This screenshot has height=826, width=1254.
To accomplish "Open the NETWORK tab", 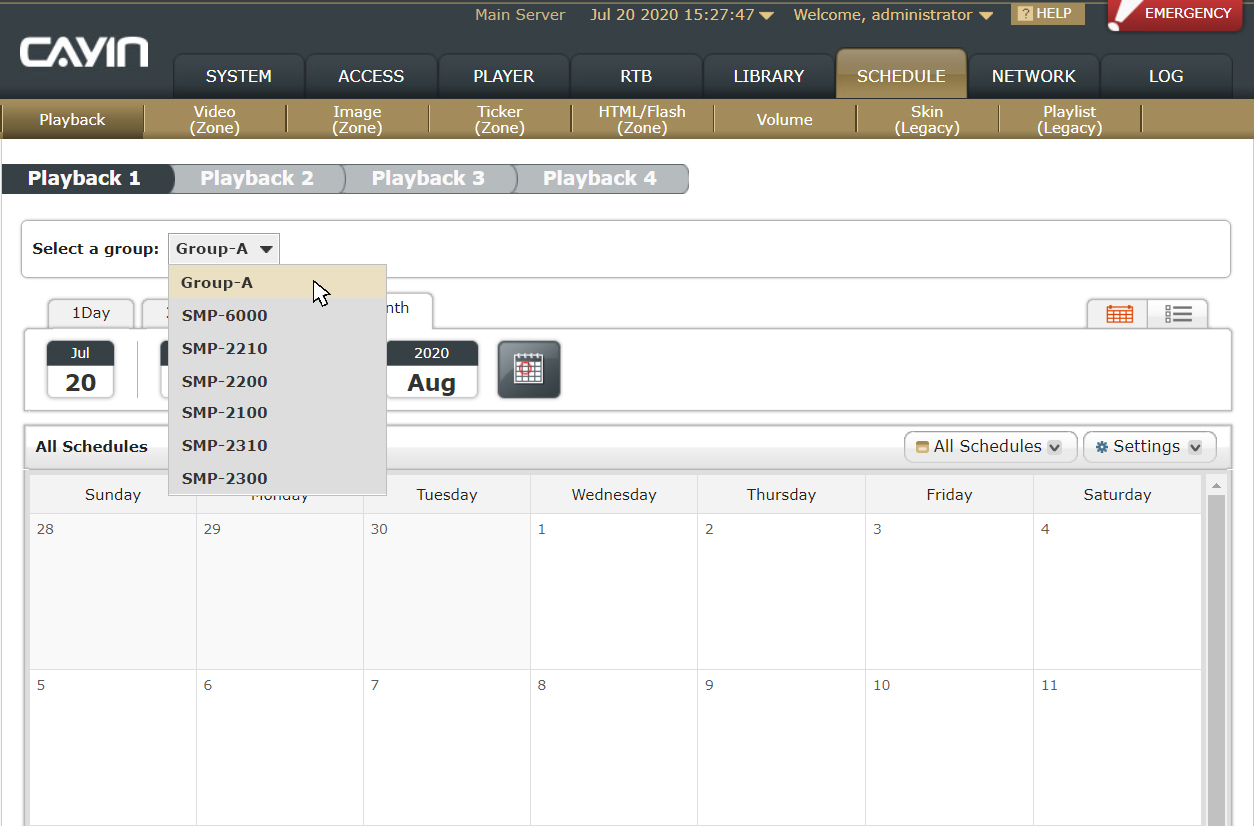I will tap(1034, 76).
